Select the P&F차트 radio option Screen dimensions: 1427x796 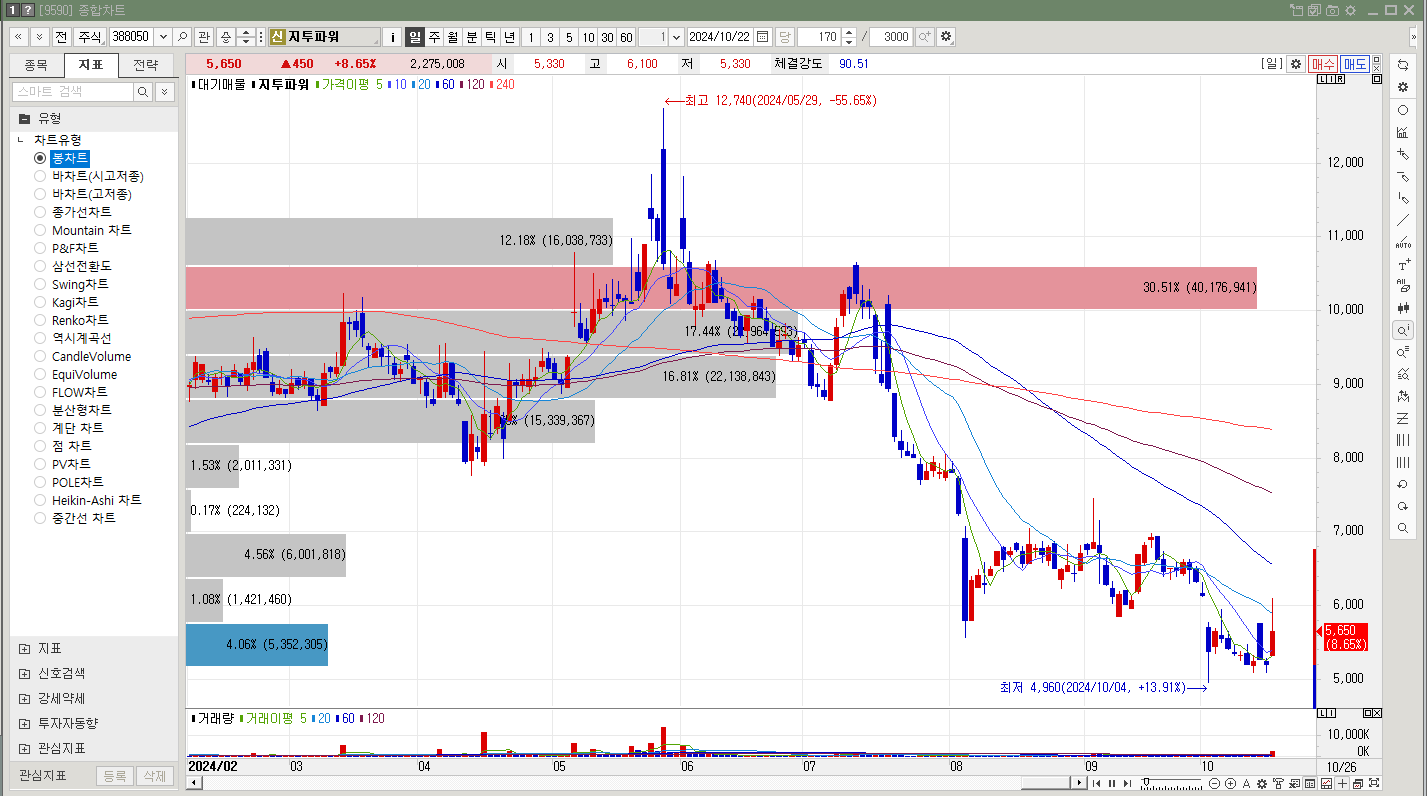point(40,248)
